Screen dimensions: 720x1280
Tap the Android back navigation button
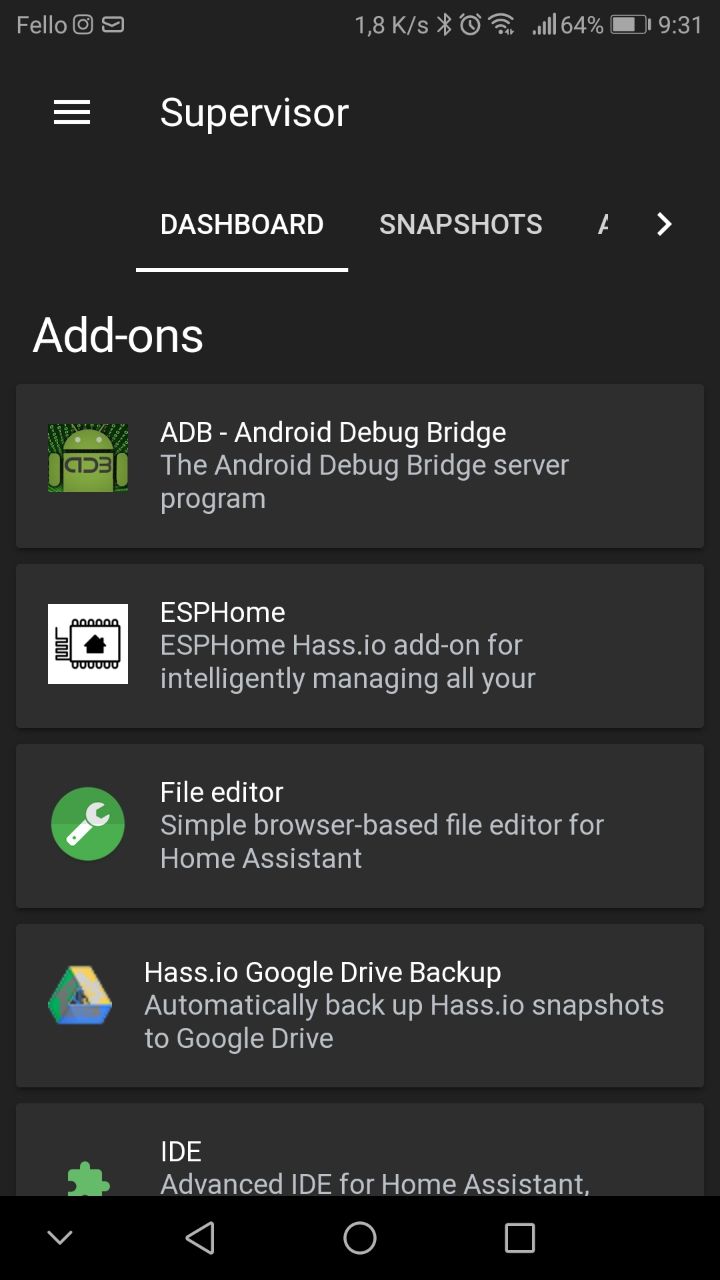(200, 1238)
